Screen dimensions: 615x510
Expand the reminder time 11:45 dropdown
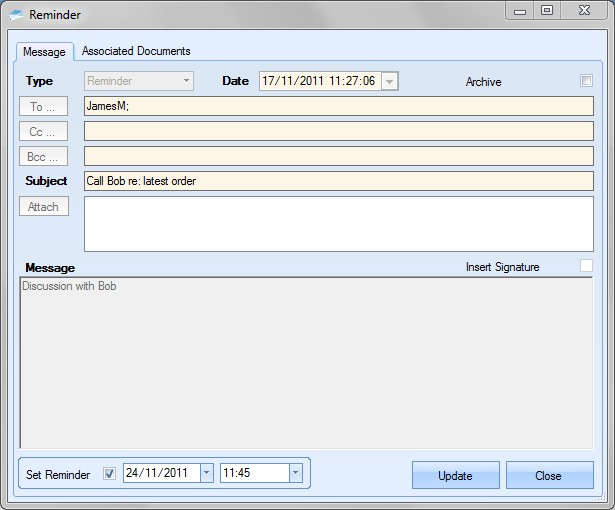tap(295, 474)
